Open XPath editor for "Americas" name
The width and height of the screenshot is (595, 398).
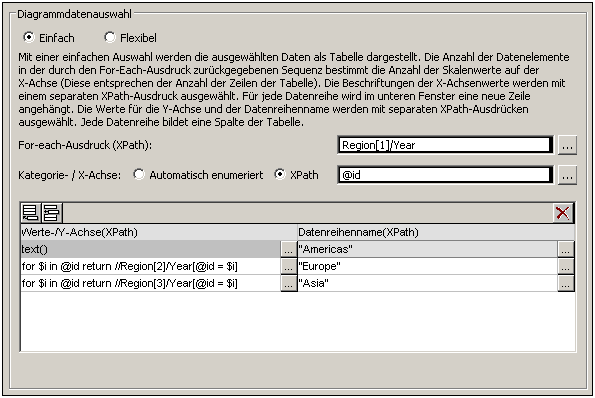click(565, 249)
